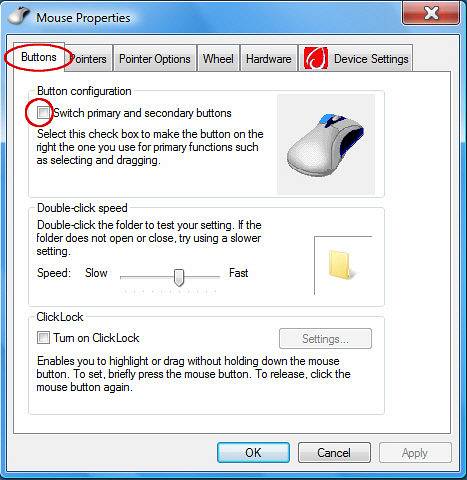467x480 pixels.
Task: Click slider track near Fast label
Action: click(x=212, y=276)
